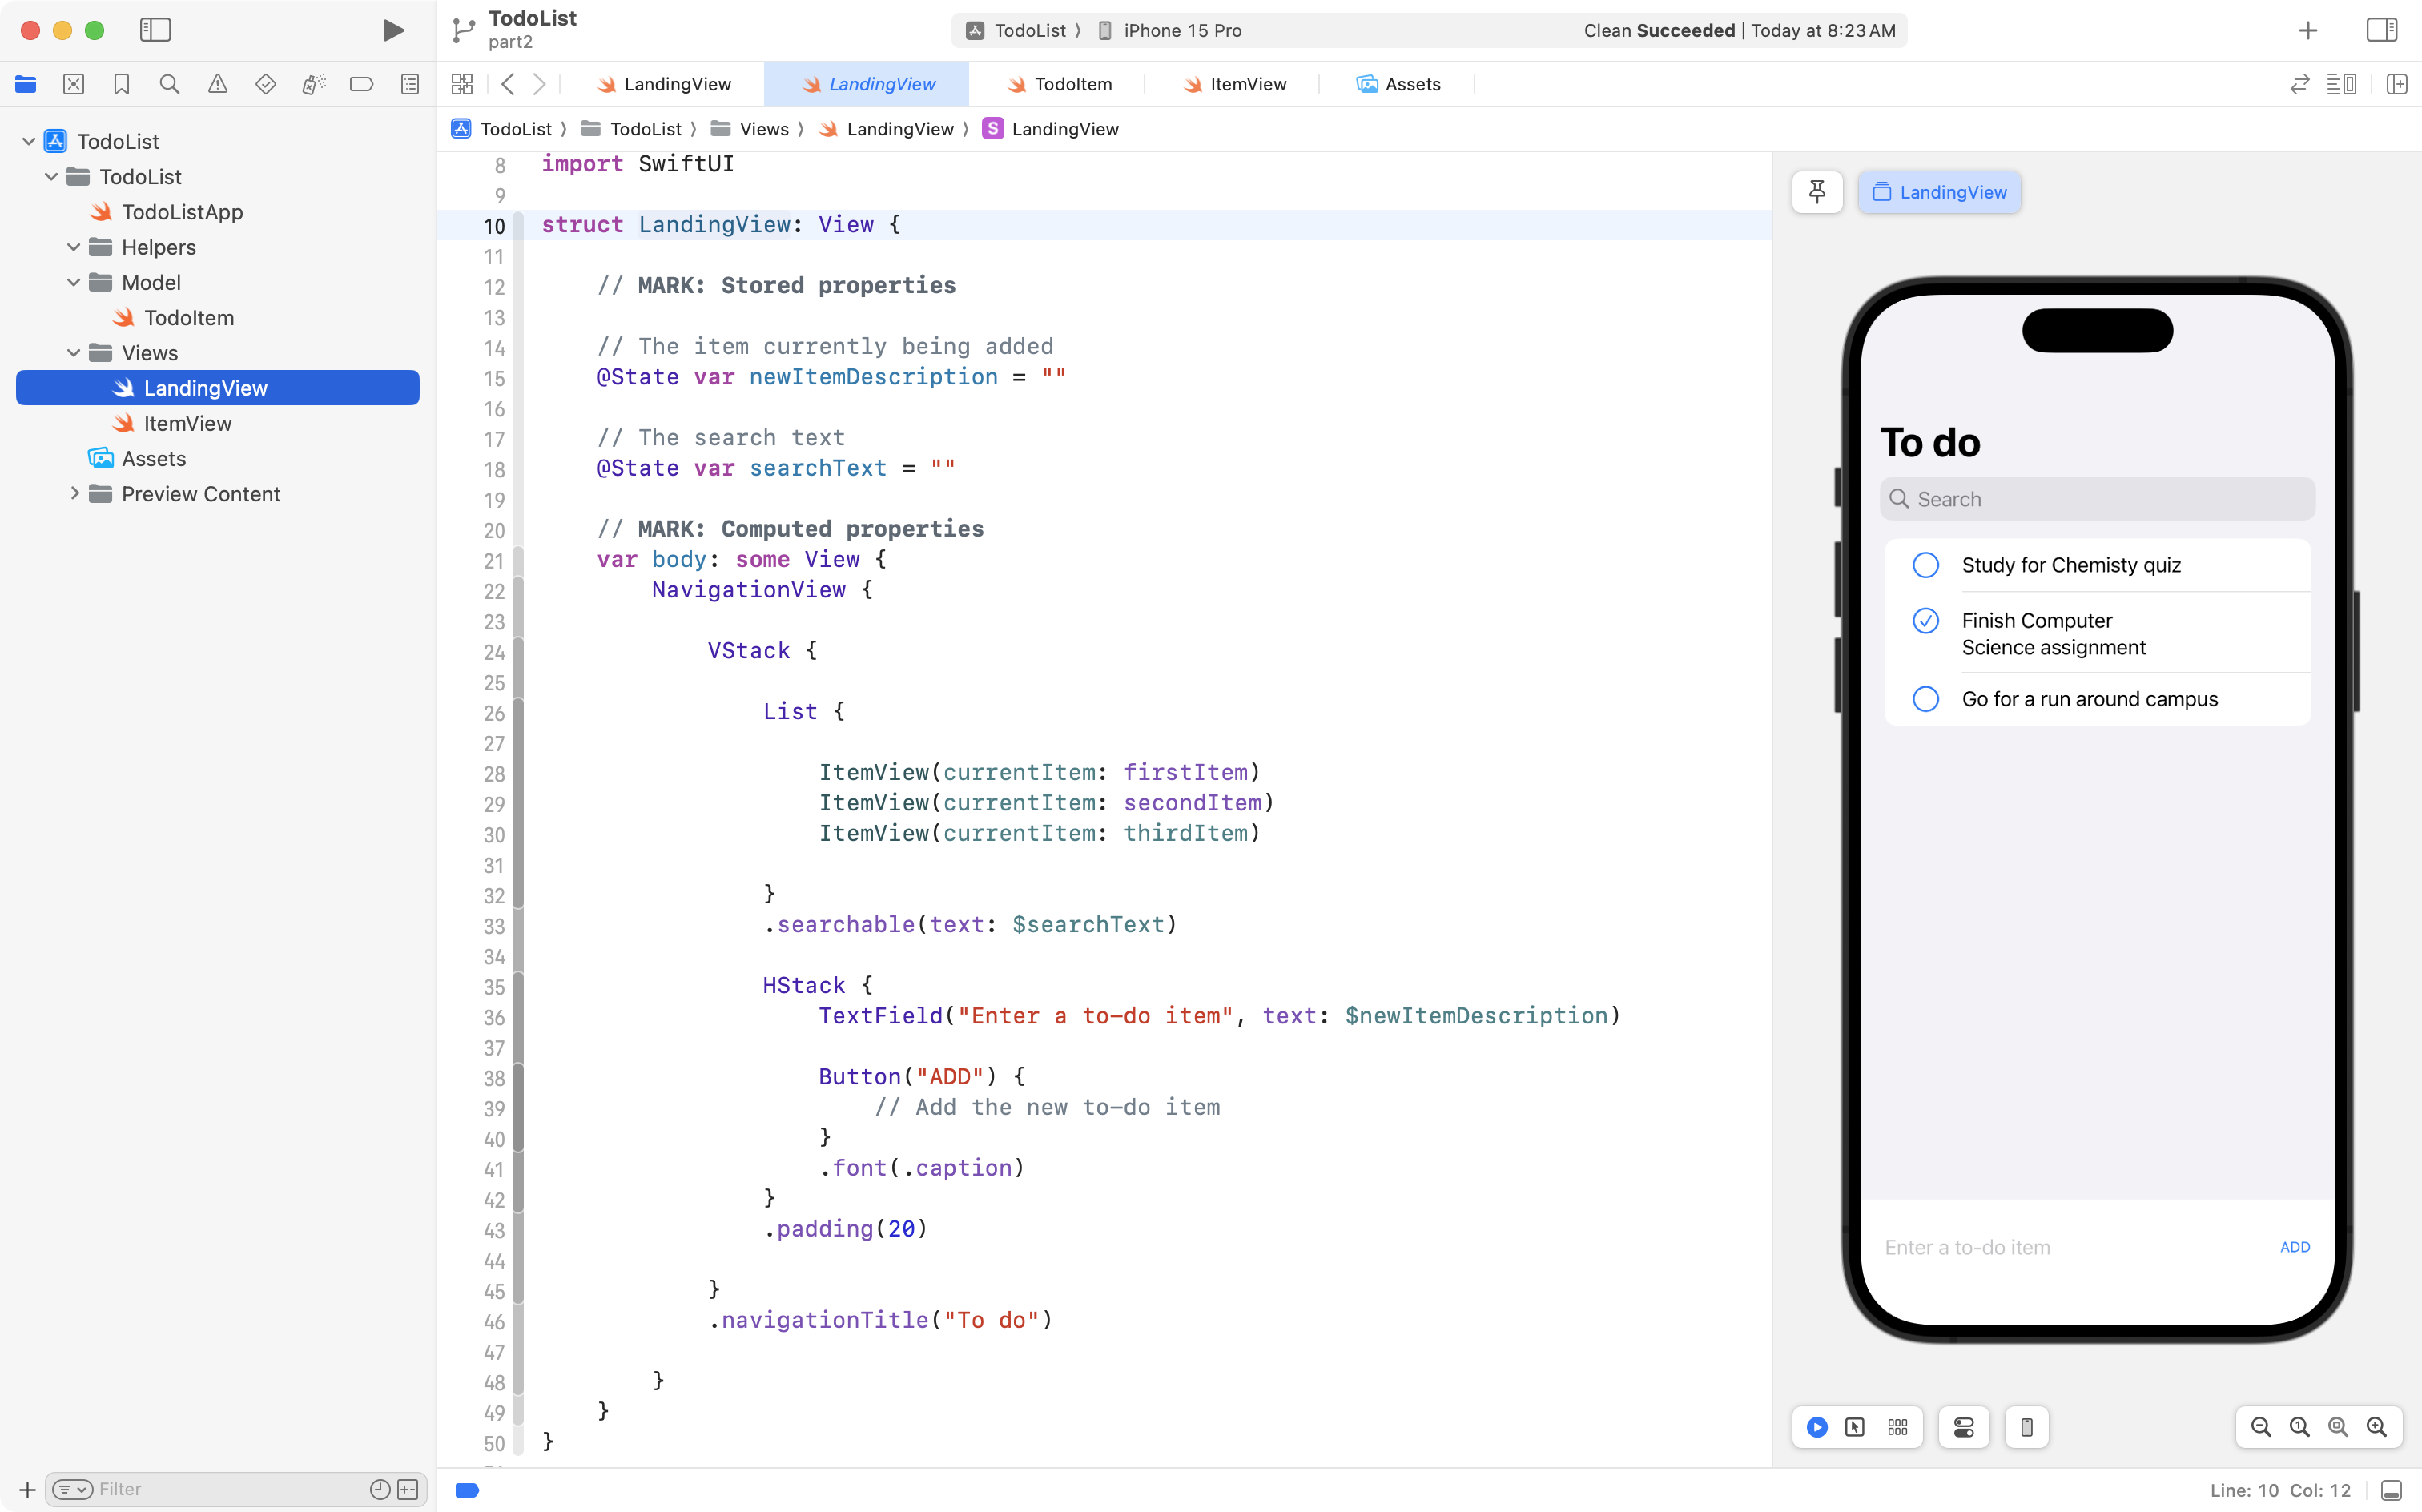Collapse the Views folder
Screen dimensions: 2422x1512
(74, 353)
